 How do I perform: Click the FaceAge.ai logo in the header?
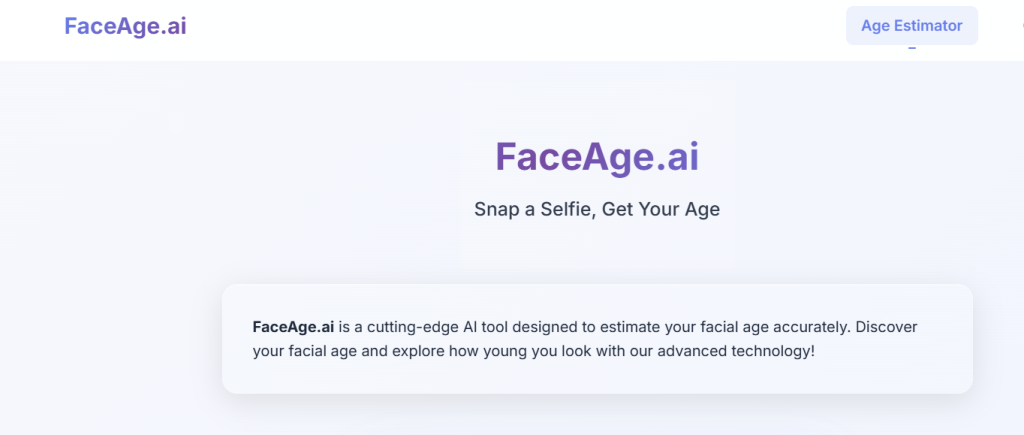125,26
